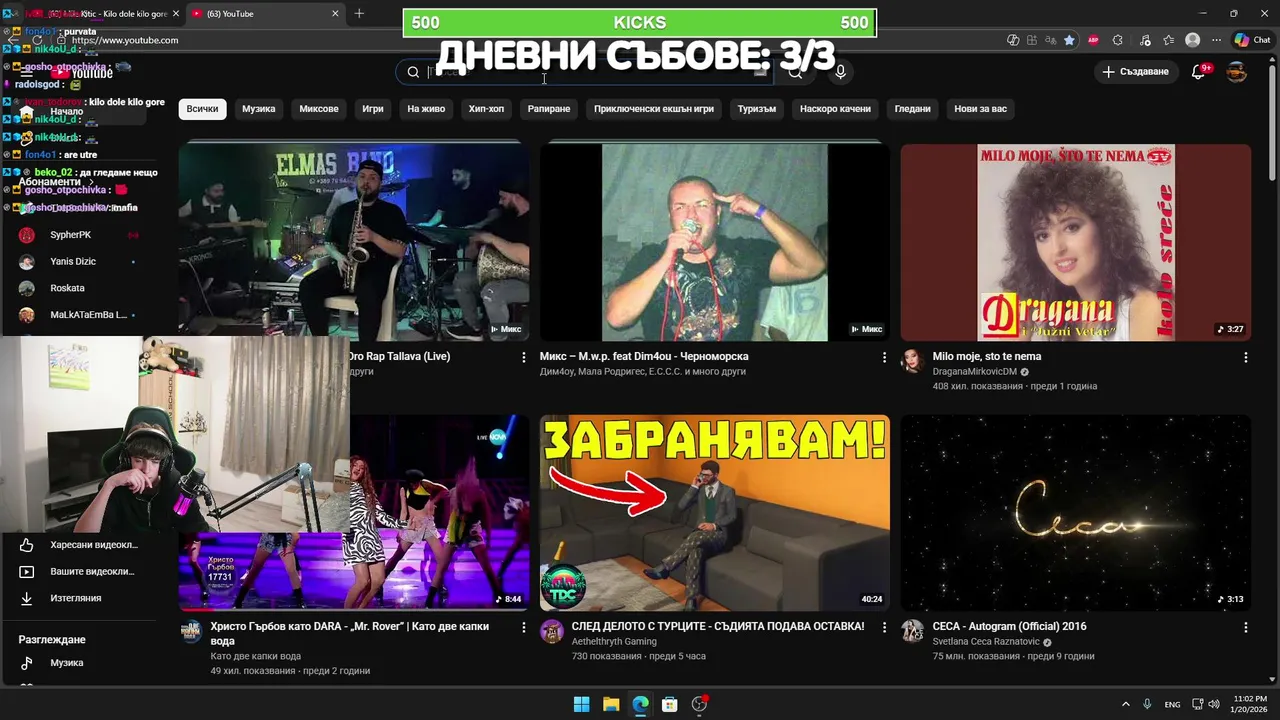Click the favorites star in address bar
Viewport: 1280px width, 720px height.
pos(1069,40)
